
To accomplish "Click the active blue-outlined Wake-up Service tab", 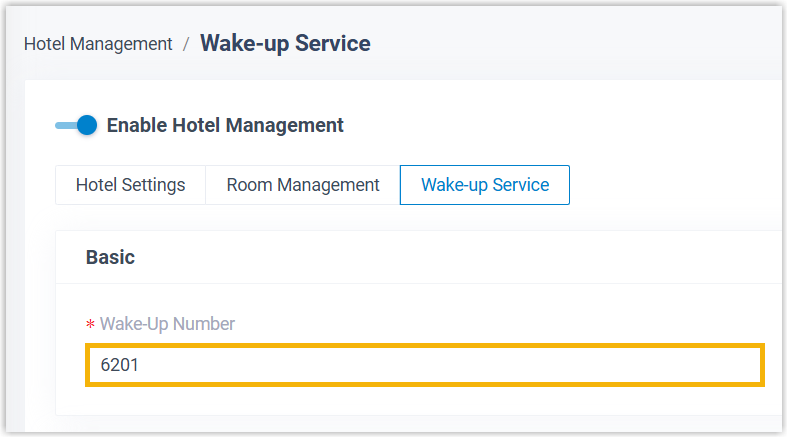I will 484,185.
